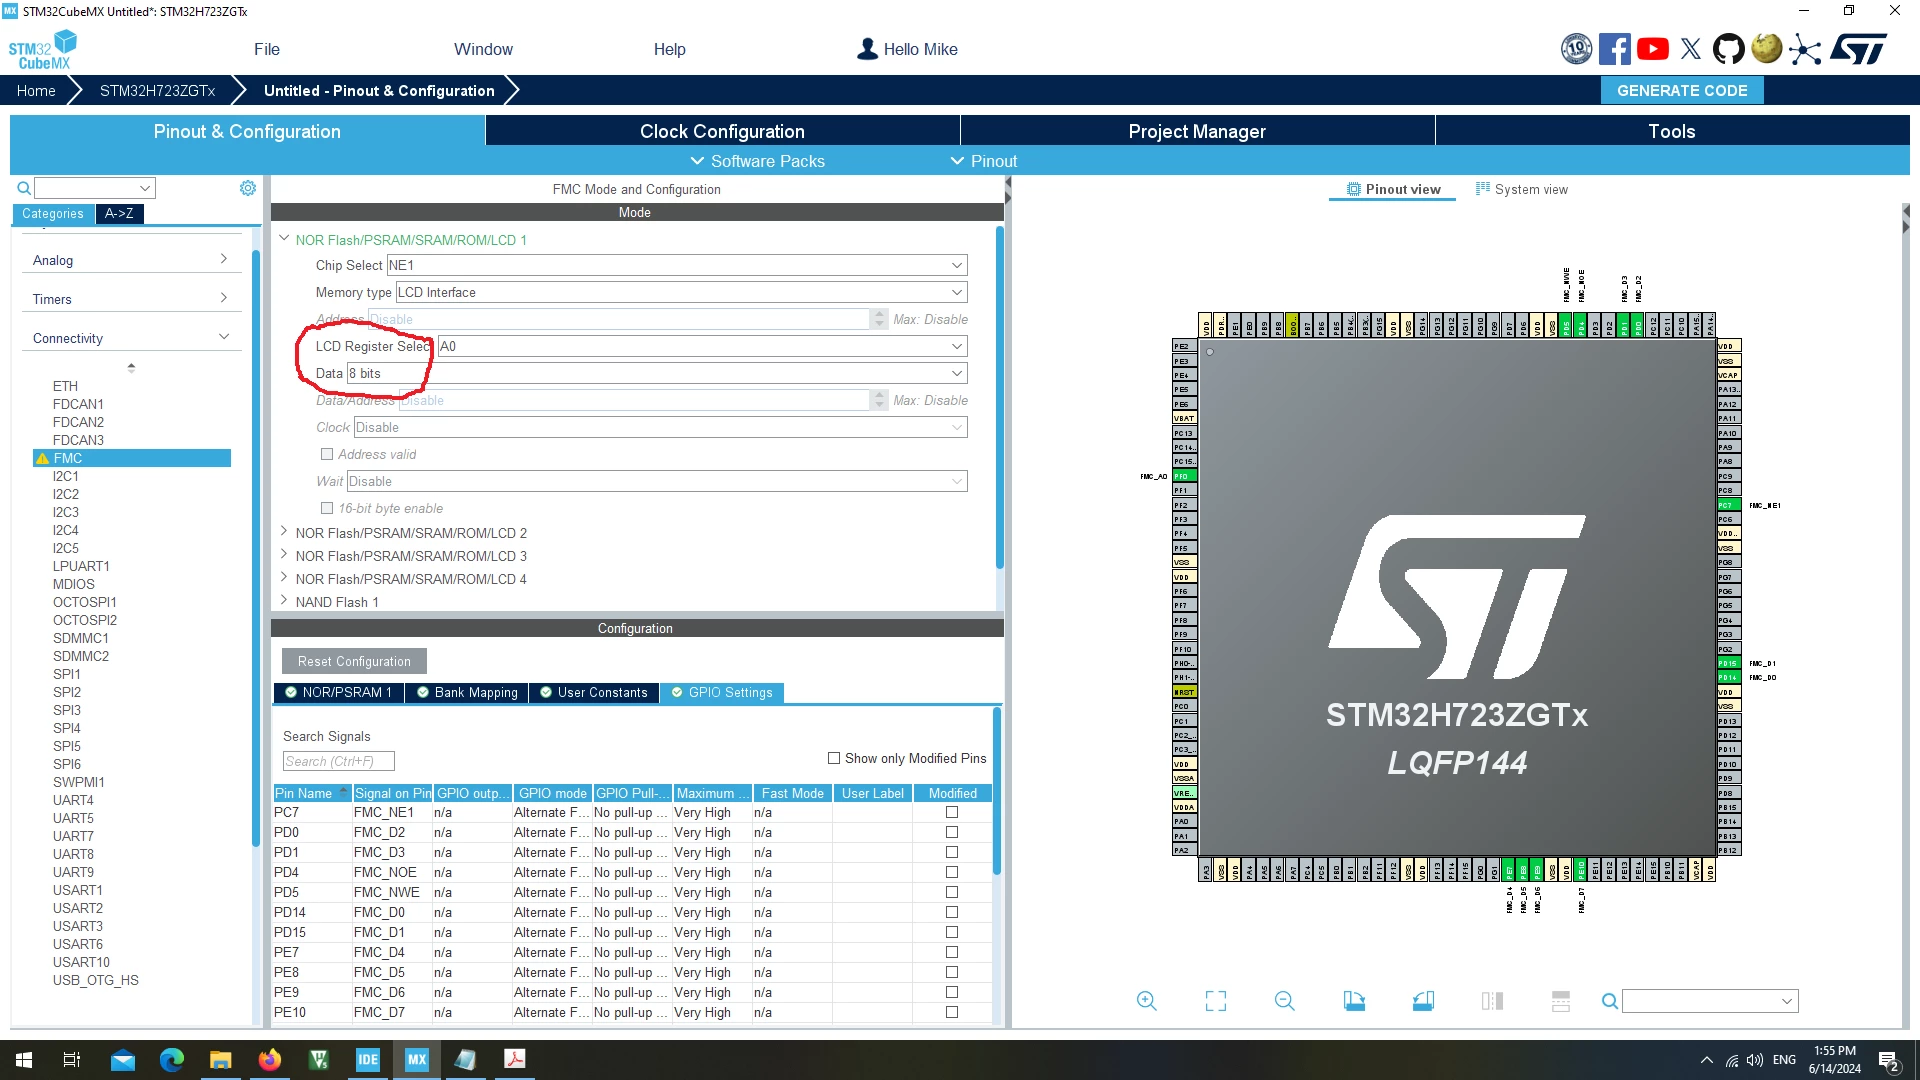Open the Bank Mapping tab
The image size is (1920, 1080).
tap(467, 692)
